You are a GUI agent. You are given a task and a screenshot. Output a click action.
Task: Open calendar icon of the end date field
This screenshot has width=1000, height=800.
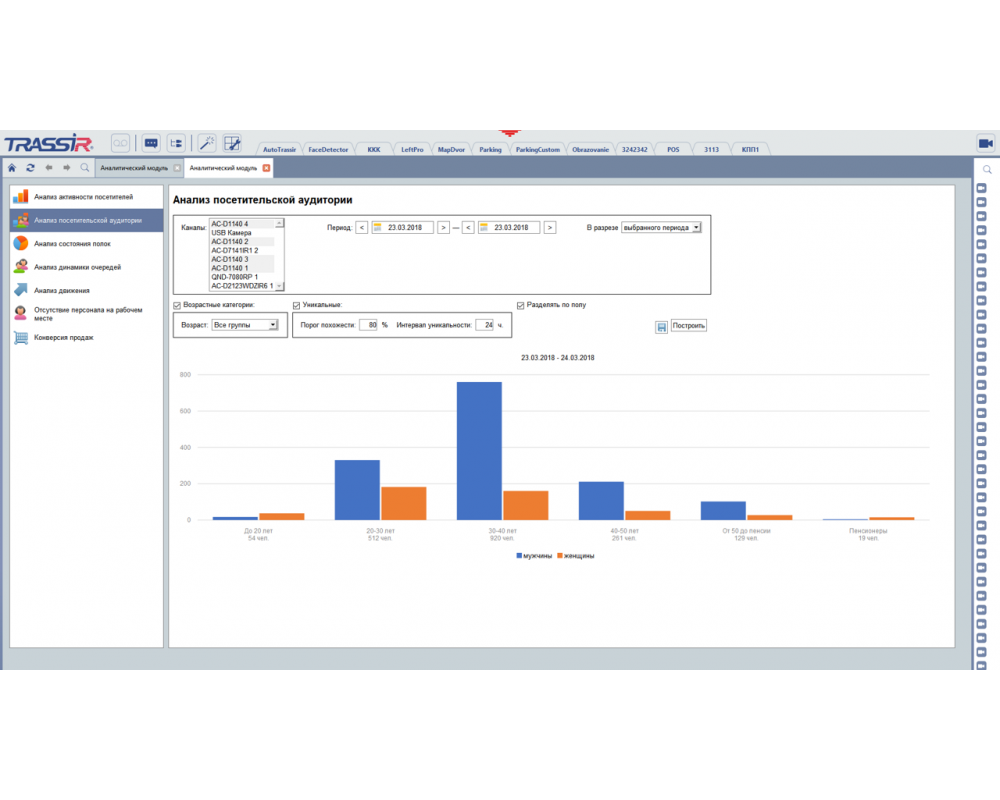[x=484, y=228]
